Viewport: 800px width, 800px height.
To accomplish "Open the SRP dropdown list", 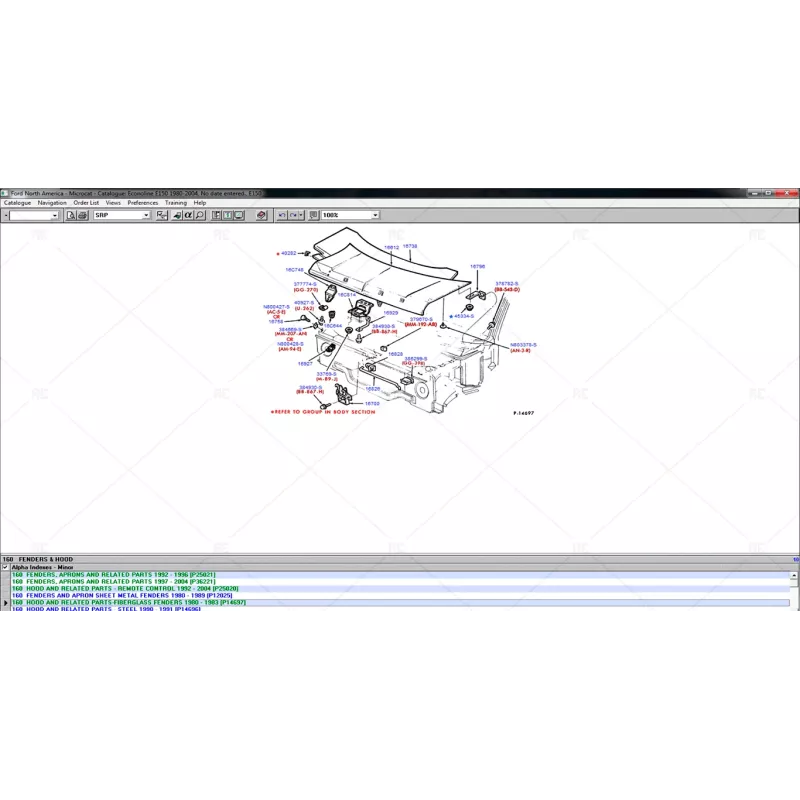I will click(x=145, y=215).
